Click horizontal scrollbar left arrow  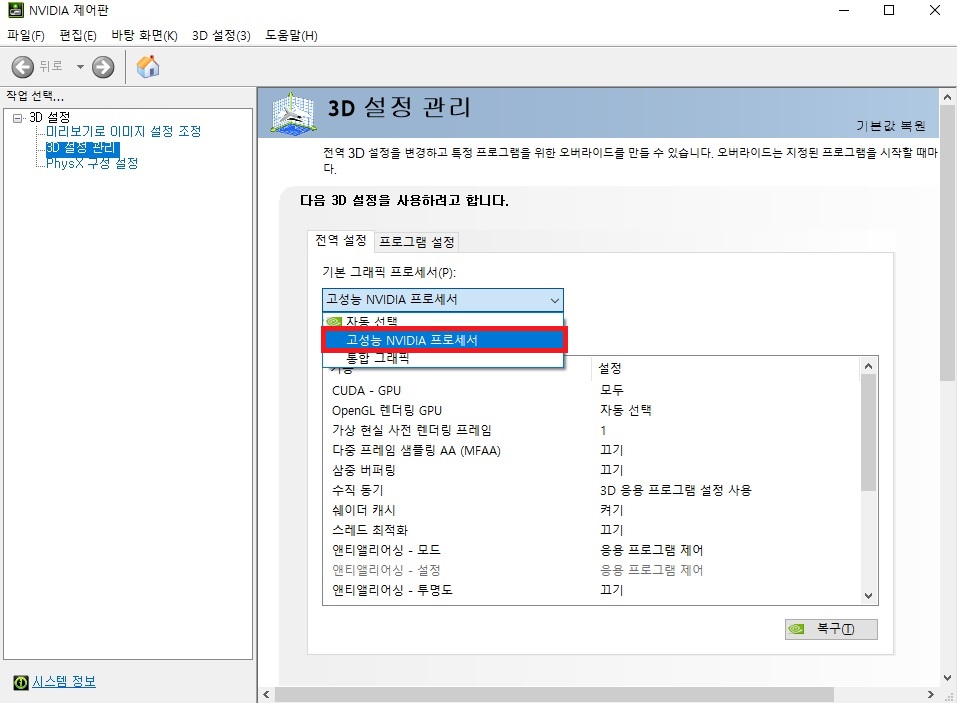coord(266,694)
